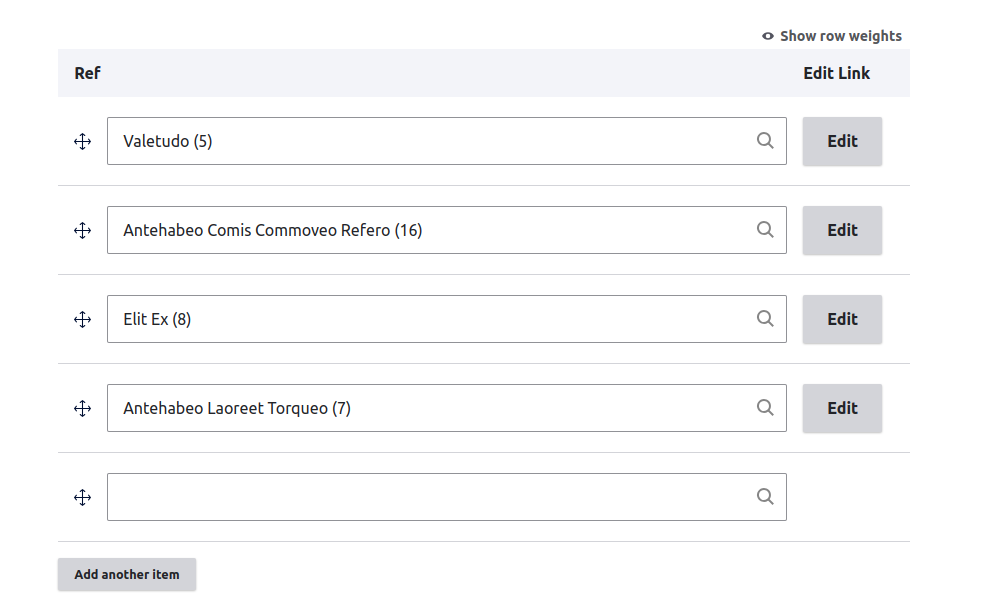Viewport: 988px width, 606px height.
Task: Edit the Antehabeo Laoreet Torqueo reference
Action: [x=842, y=408]
